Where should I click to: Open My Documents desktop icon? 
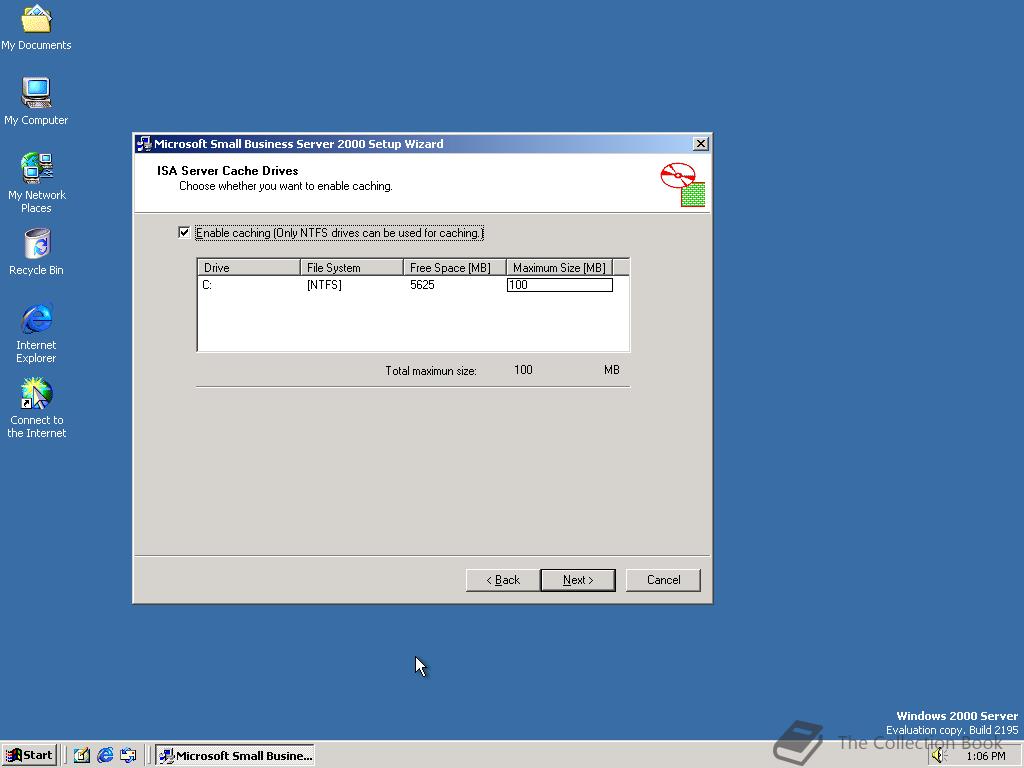[x=36, y=26]
